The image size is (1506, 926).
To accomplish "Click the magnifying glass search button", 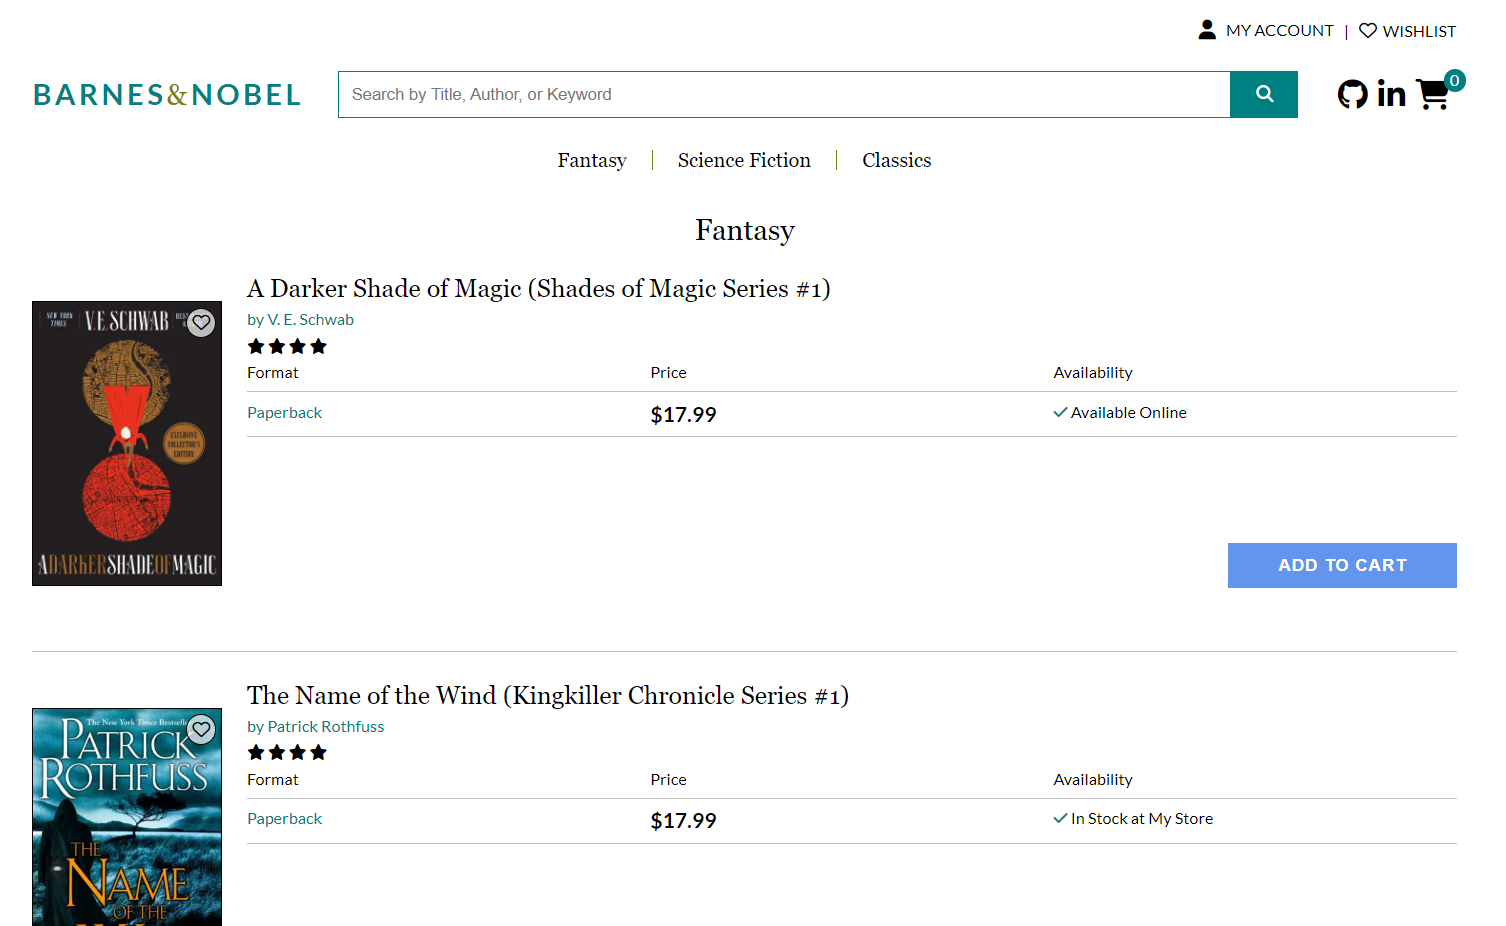I will tap(1263, 94).
